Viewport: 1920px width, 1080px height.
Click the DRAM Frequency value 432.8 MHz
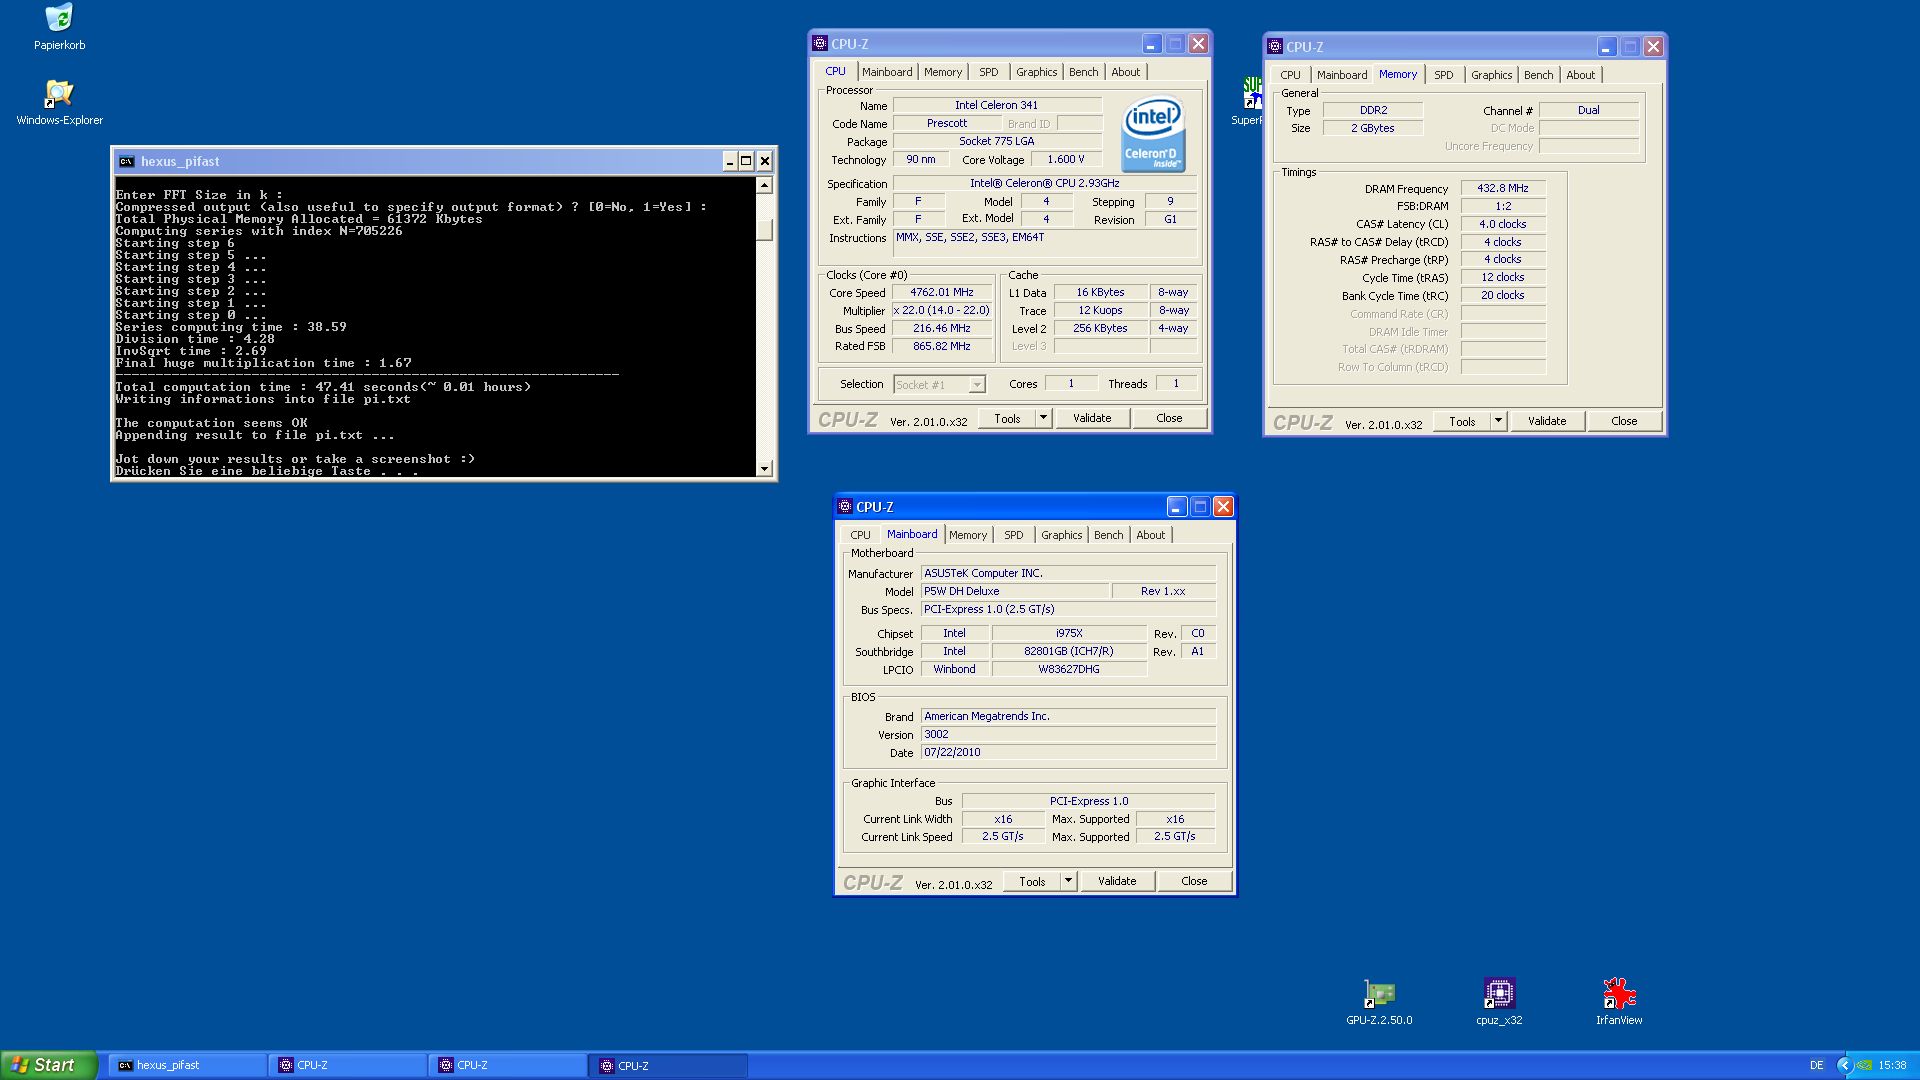coord(1503,188)
